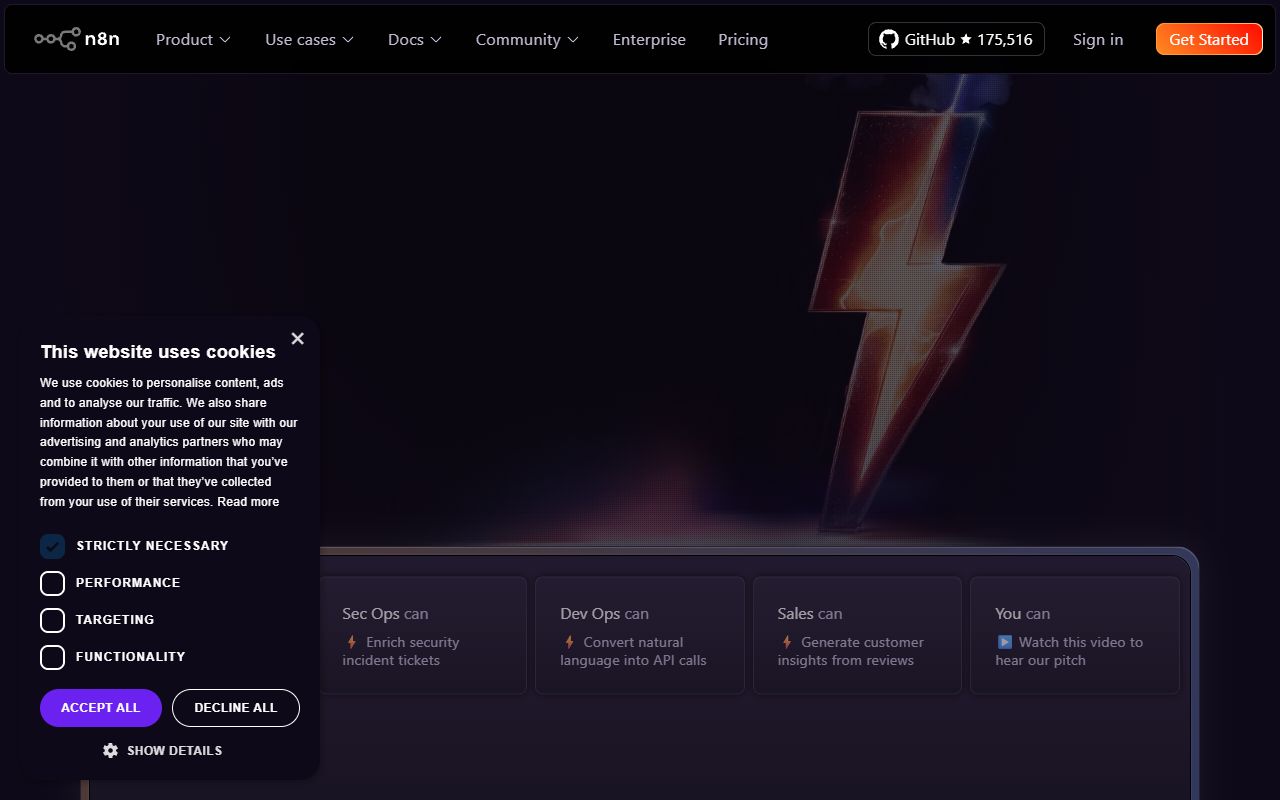Open the Community dropdown
This screenshot has height=800, width=1280.
coord(527,39)
